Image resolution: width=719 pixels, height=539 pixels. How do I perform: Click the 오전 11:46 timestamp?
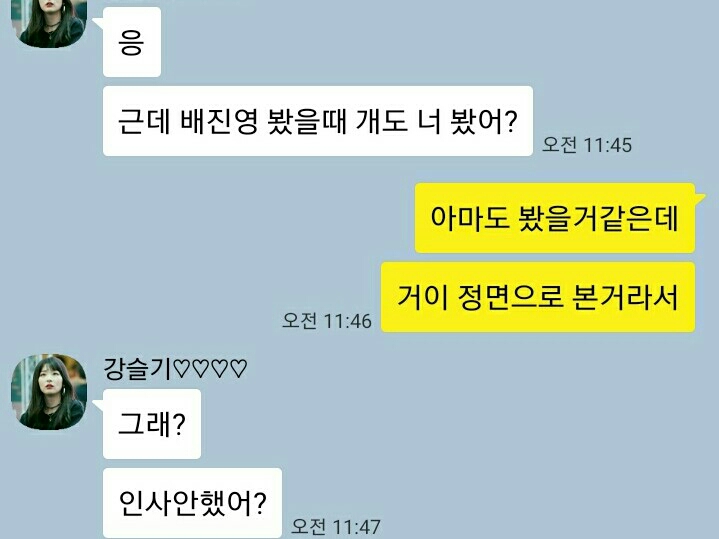327,321
